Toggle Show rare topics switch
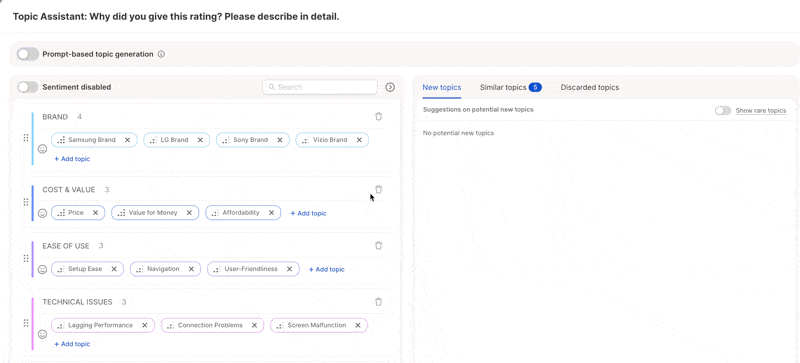 pyautogui.click(x=723, y=111)
